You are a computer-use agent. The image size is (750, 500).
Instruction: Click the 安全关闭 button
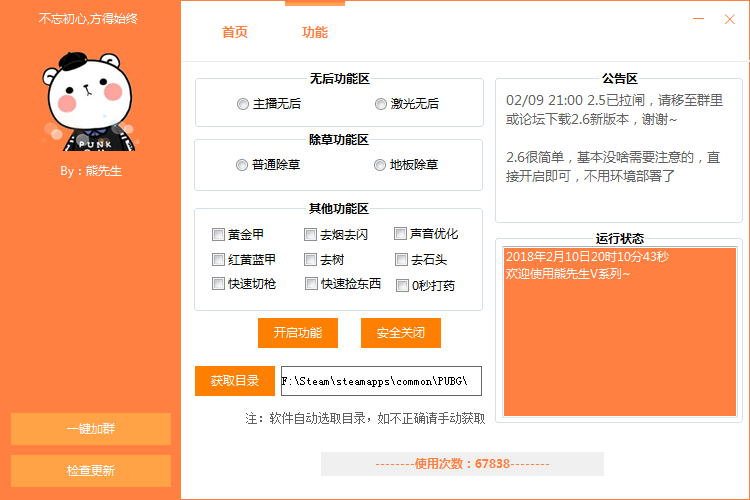coord(401,333)
